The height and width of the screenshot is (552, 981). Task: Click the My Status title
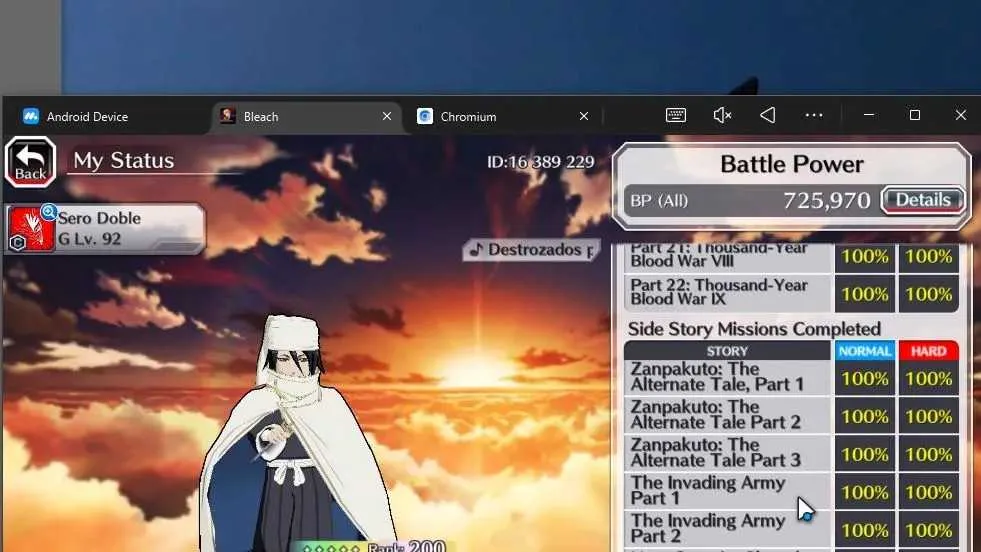click(124, 161)
